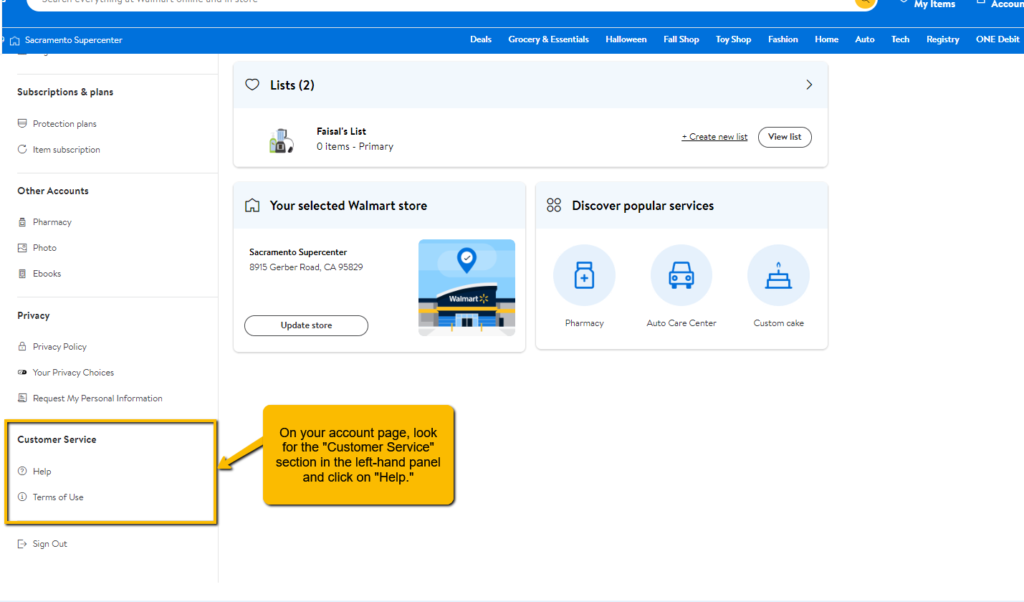The image size is (1024, 602).
Task: Open Registry in the top navigation
Action: pos(942,40)
